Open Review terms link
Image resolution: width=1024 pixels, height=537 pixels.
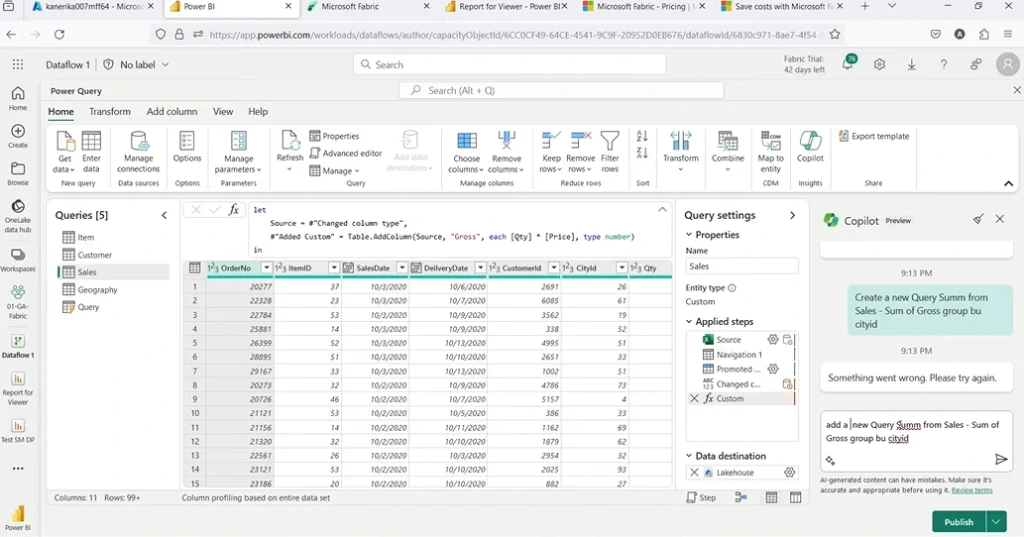(972, 490)
